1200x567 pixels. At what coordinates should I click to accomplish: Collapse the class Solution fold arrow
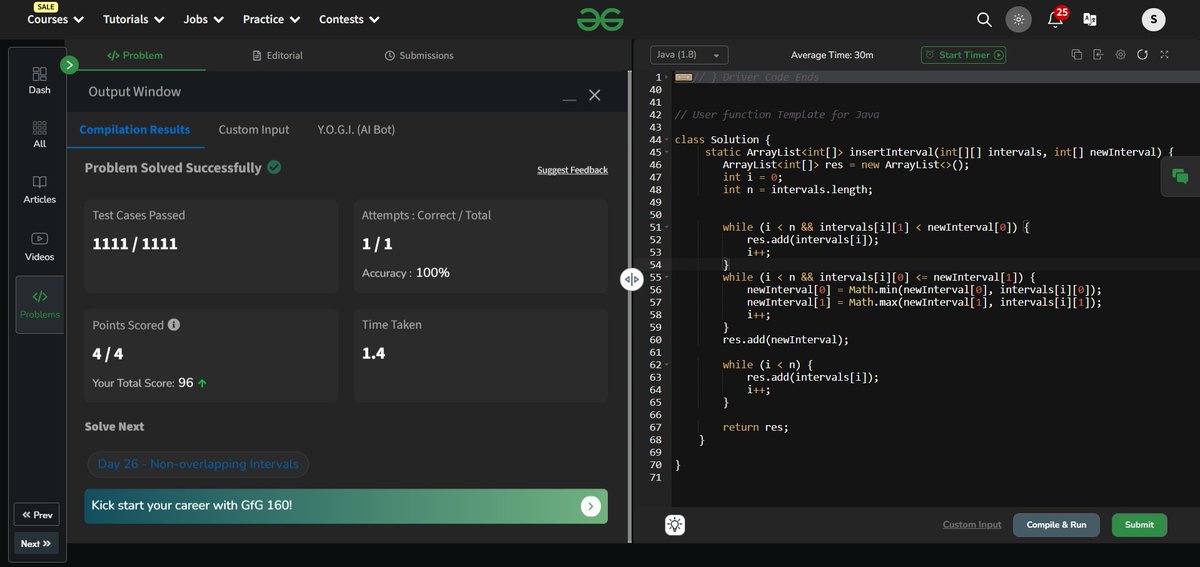pos(667,140)
